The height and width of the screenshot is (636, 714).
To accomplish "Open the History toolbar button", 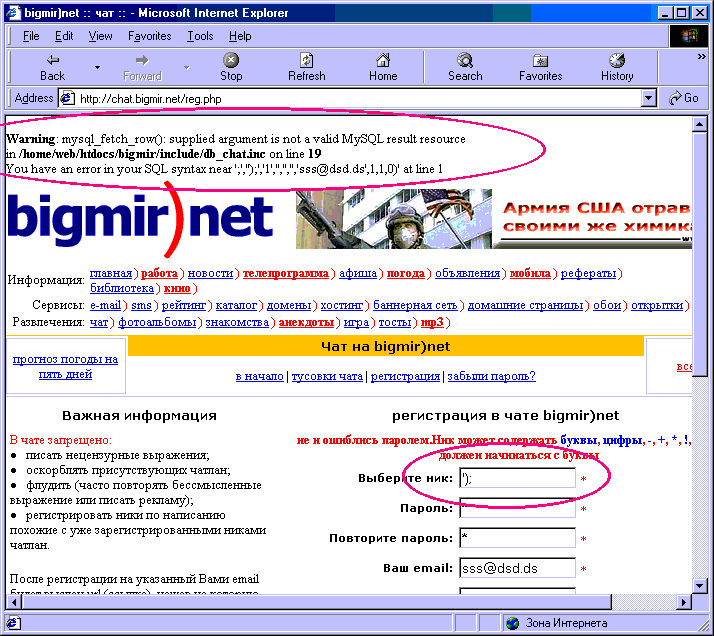I will [617, 67].
